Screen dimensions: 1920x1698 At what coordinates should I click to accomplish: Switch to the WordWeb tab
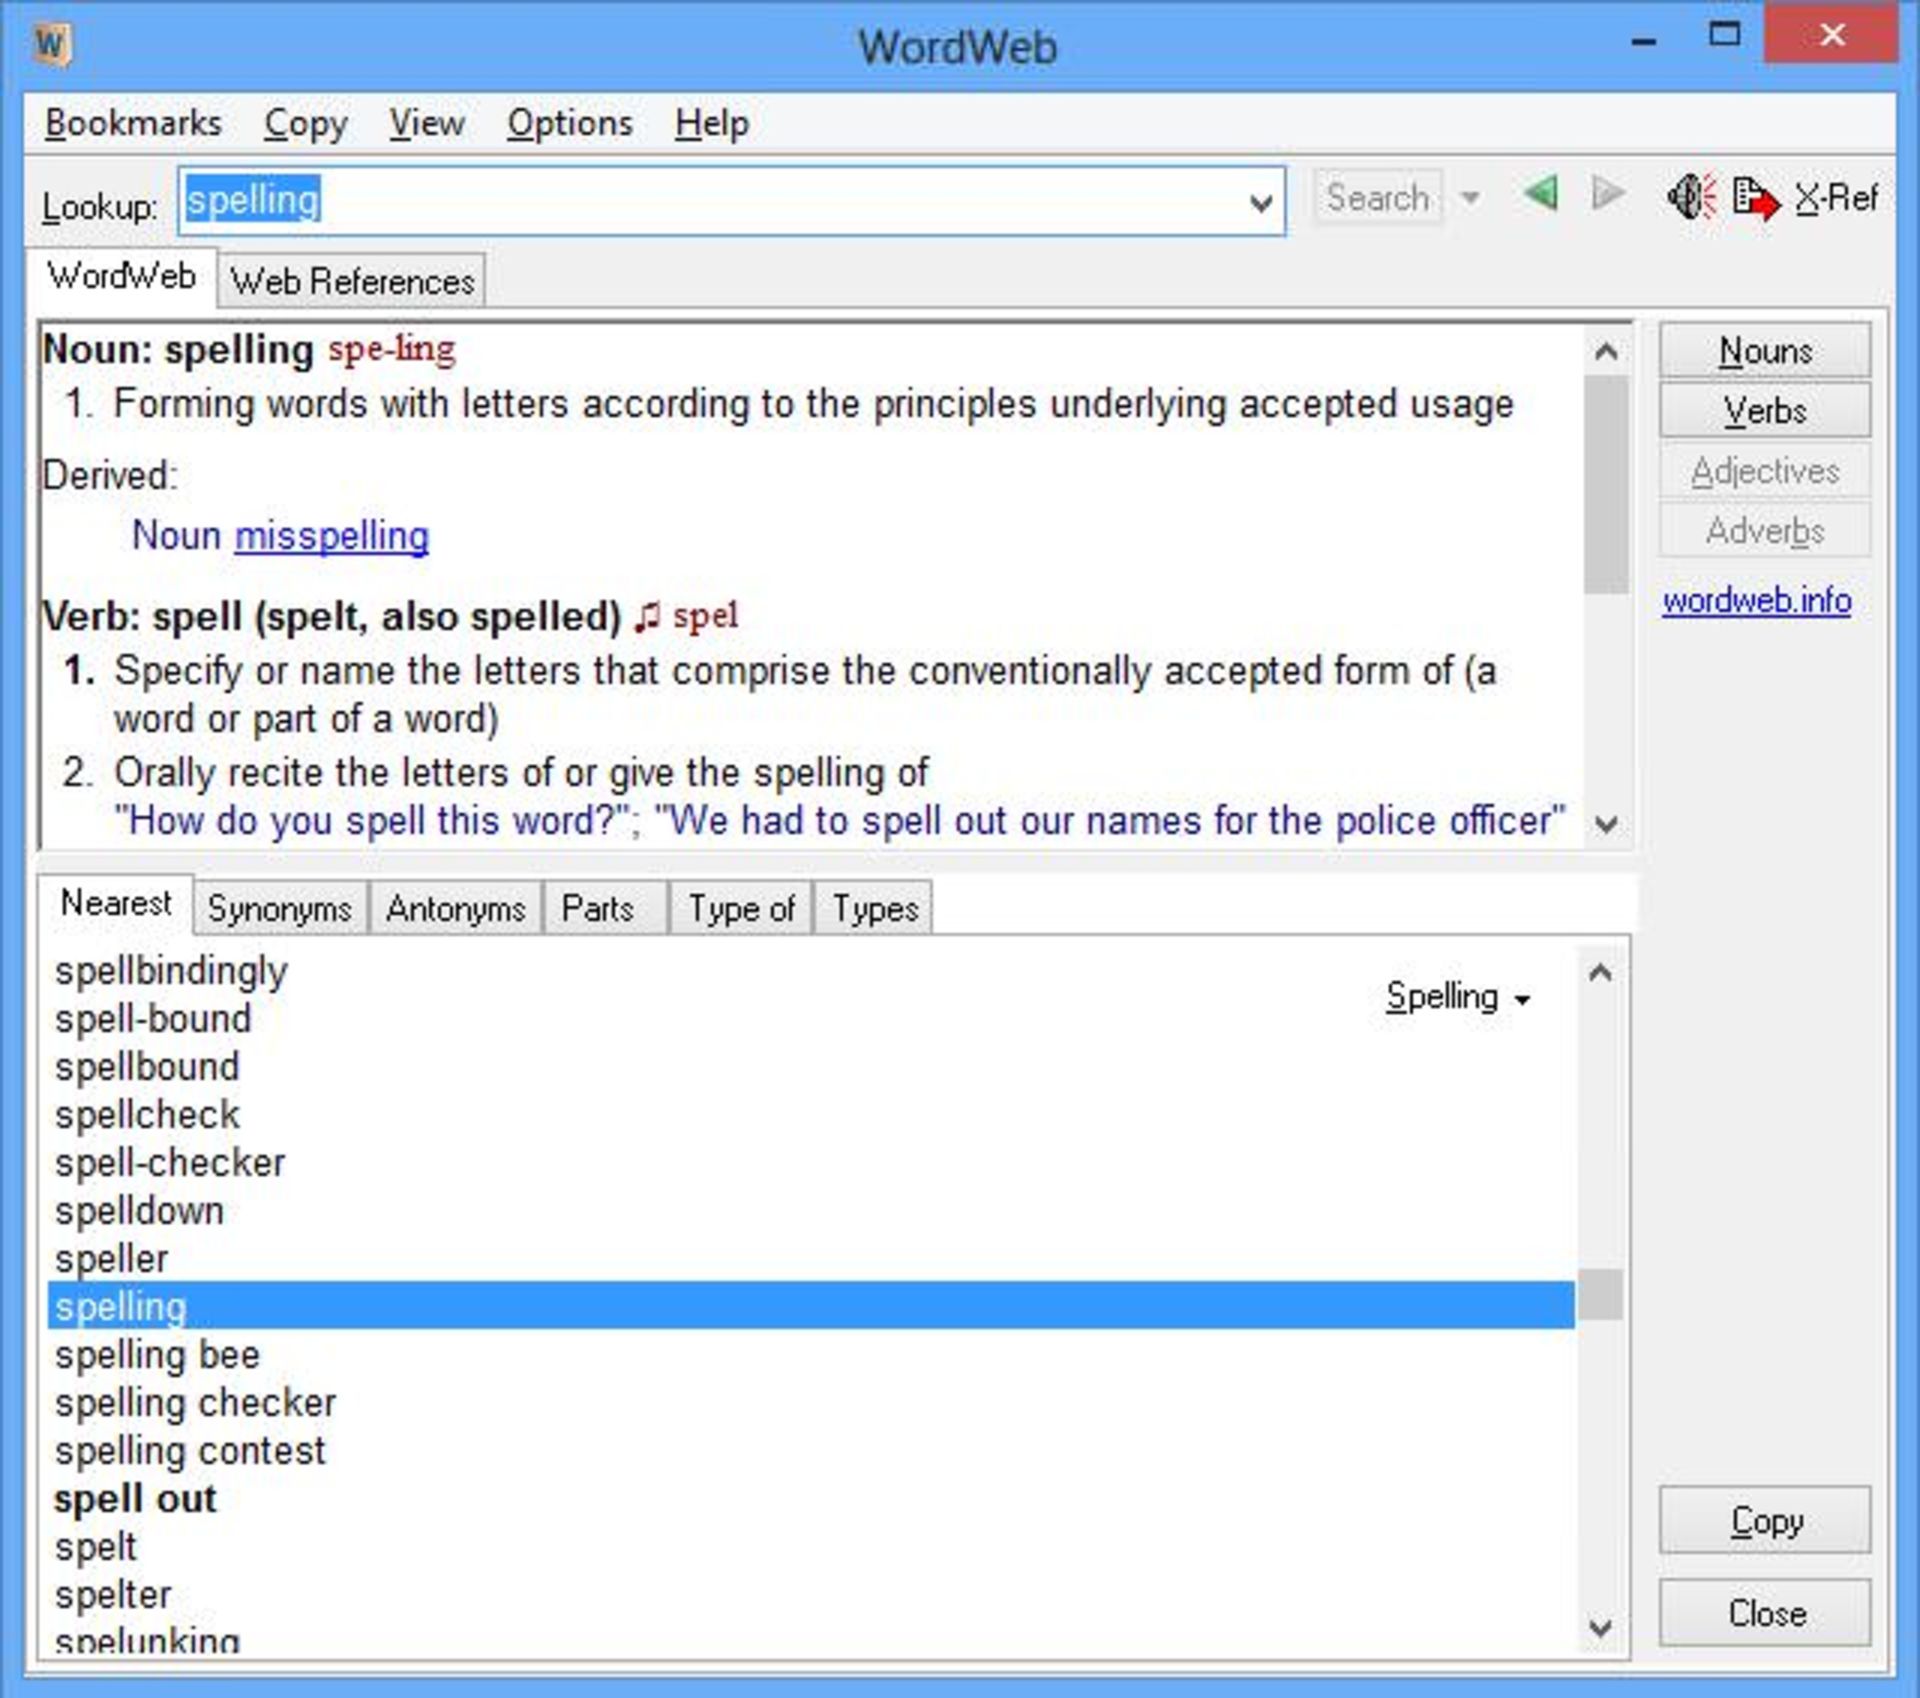pos(121,276)
